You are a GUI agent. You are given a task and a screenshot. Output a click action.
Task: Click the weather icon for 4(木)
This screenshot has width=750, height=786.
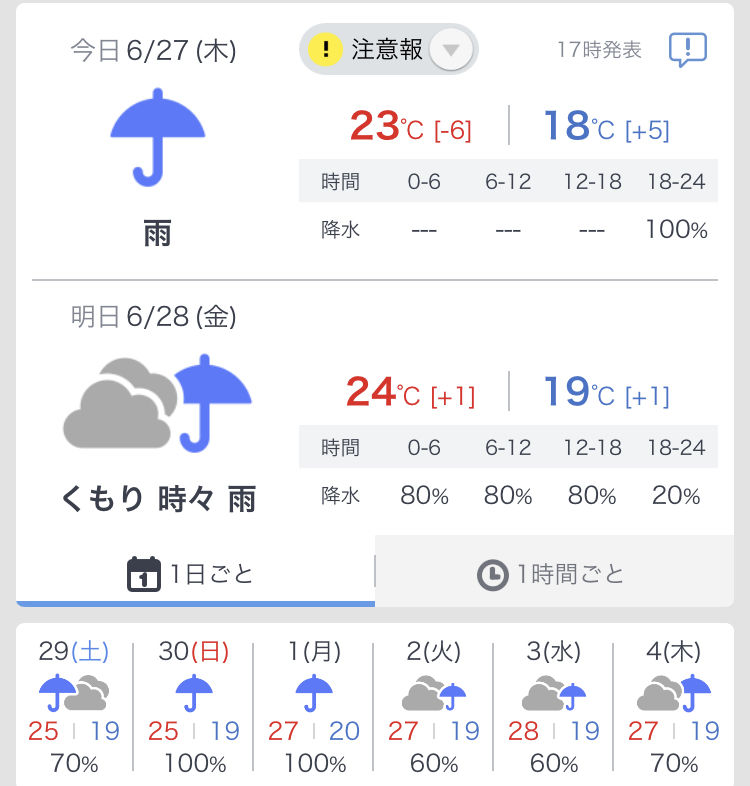673,693
